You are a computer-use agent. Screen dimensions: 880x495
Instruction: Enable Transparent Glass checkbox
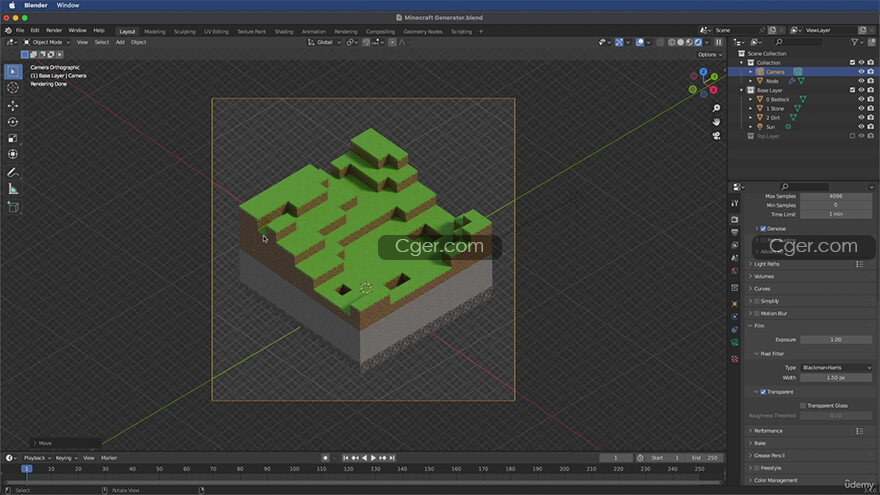[x=803, y=405]
